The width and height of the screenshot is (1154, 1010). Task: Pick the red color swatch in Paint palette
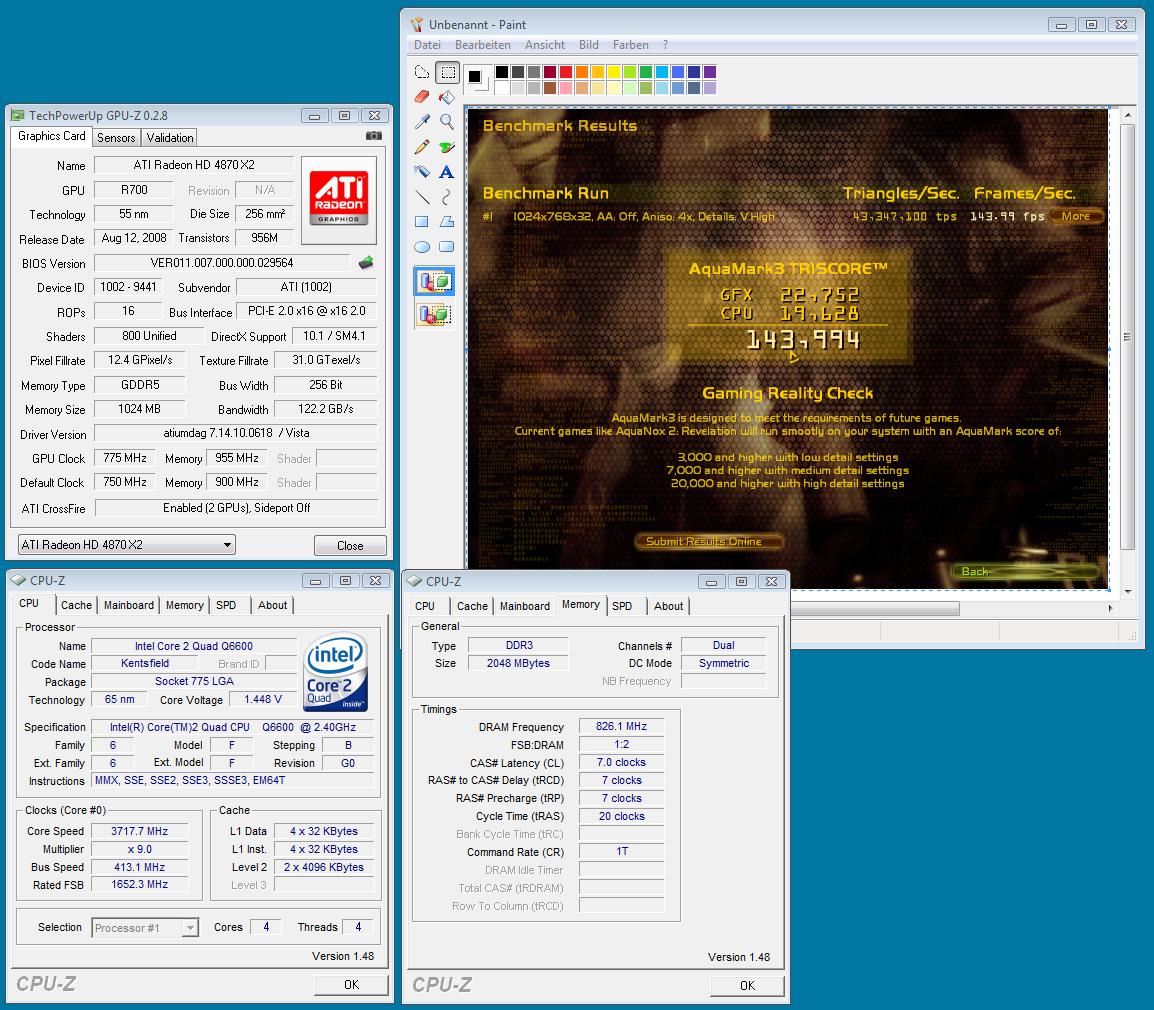[565, 71]
